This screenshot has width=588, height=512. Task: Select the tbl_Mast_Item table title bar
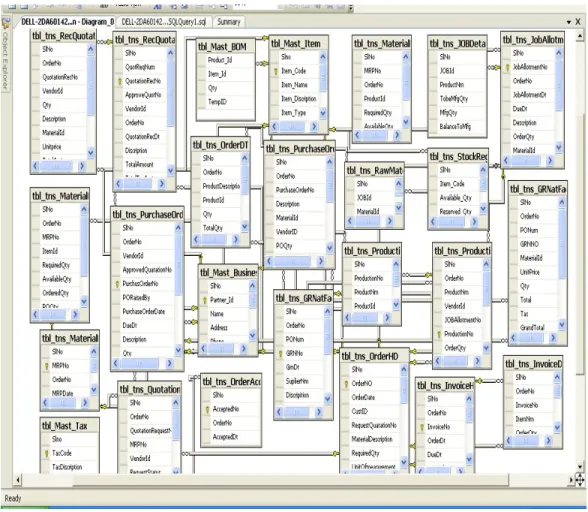[299, 44]
